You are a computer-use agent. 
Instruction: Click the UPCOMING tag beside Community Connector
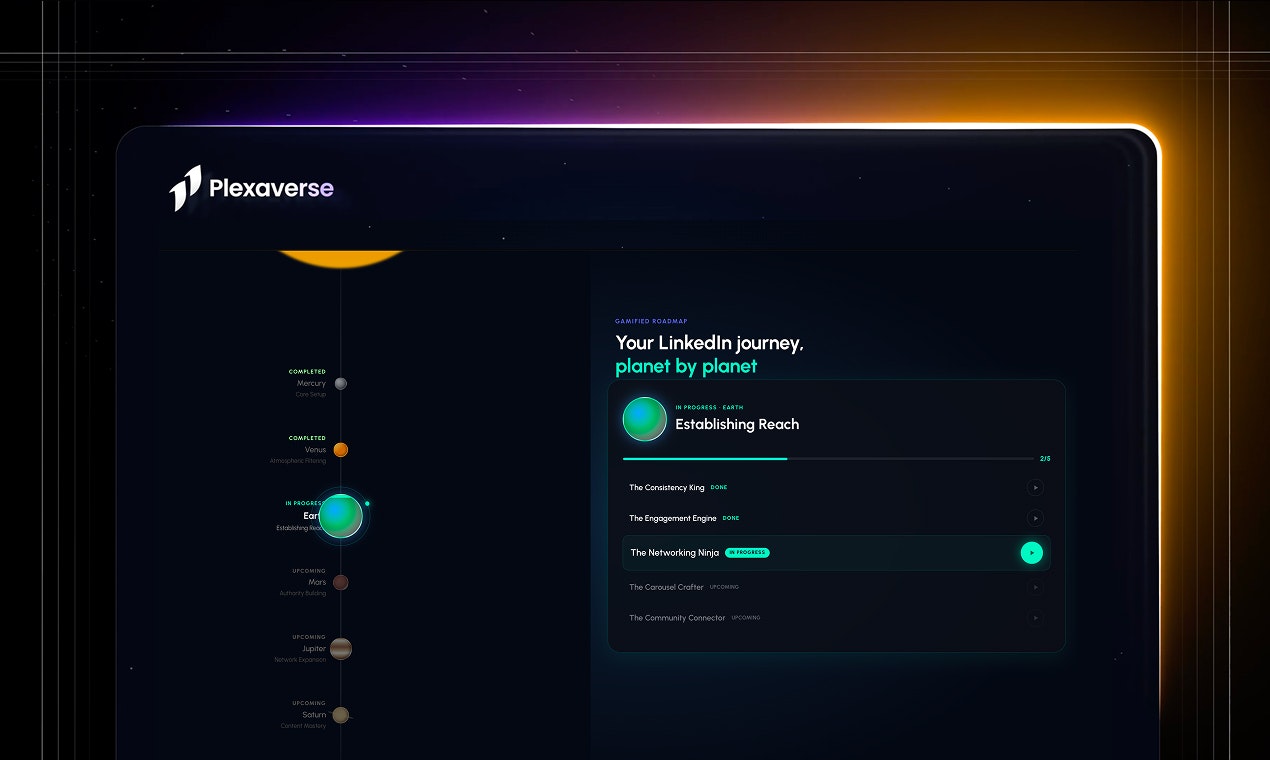(746, 618)
